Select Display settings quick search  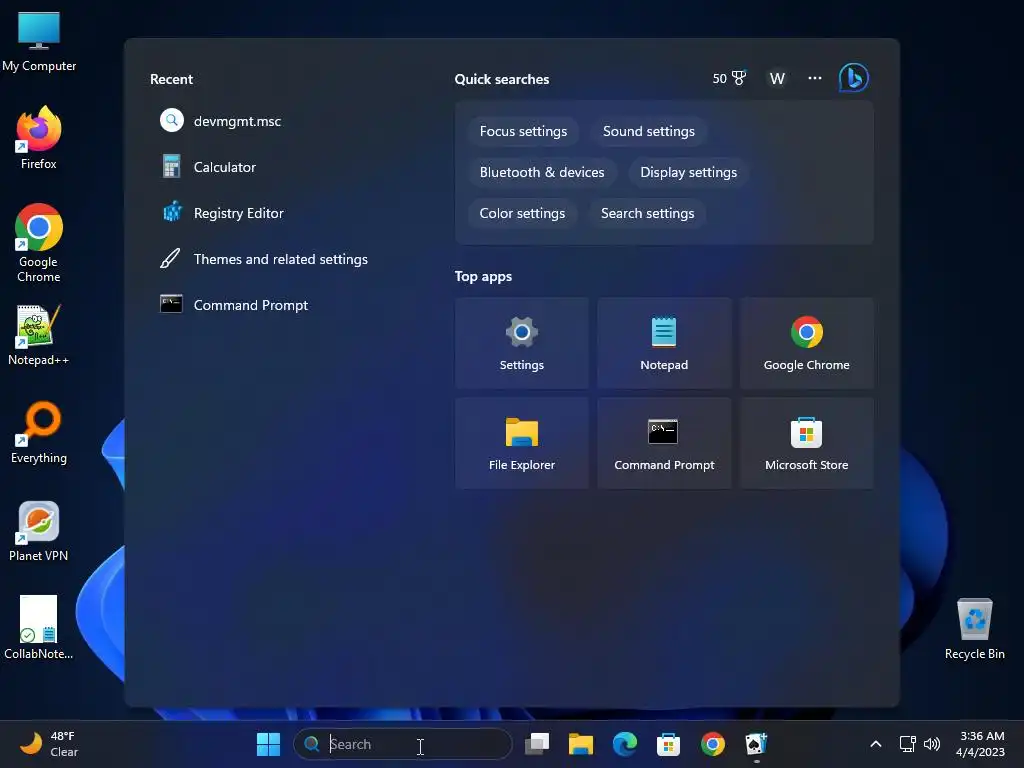[x=688, y=172]
